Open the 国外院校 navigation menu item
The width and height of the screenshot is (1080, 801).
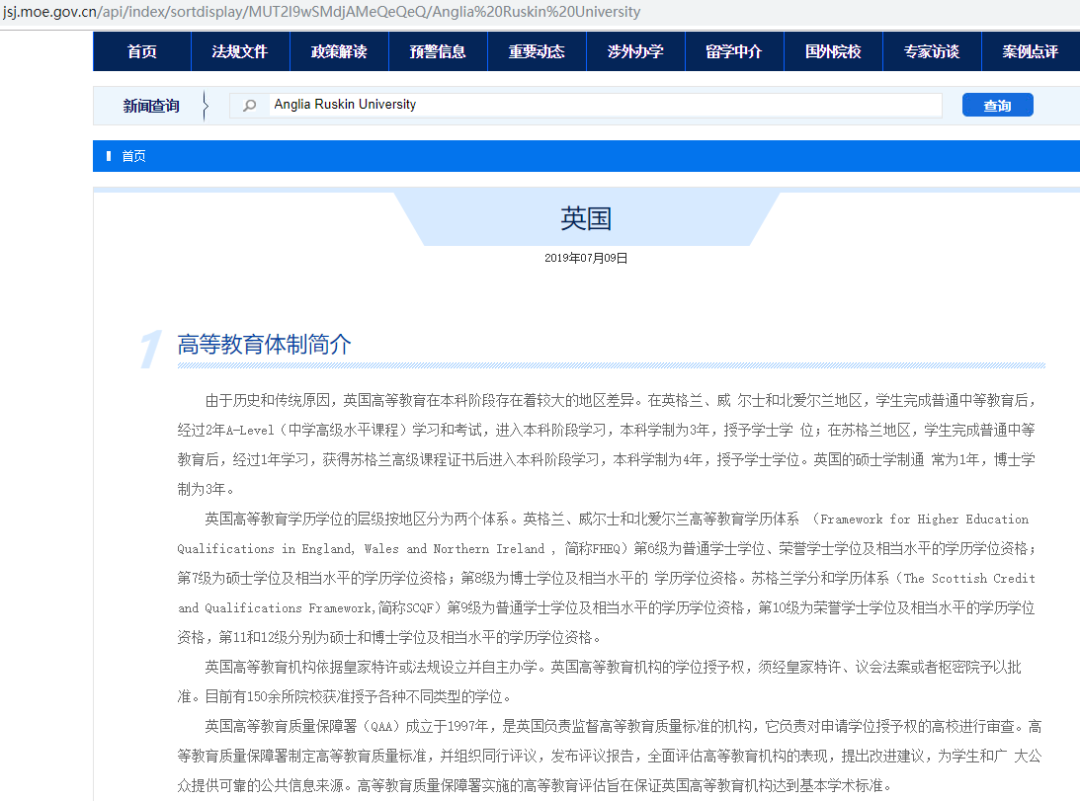[833, 50]
